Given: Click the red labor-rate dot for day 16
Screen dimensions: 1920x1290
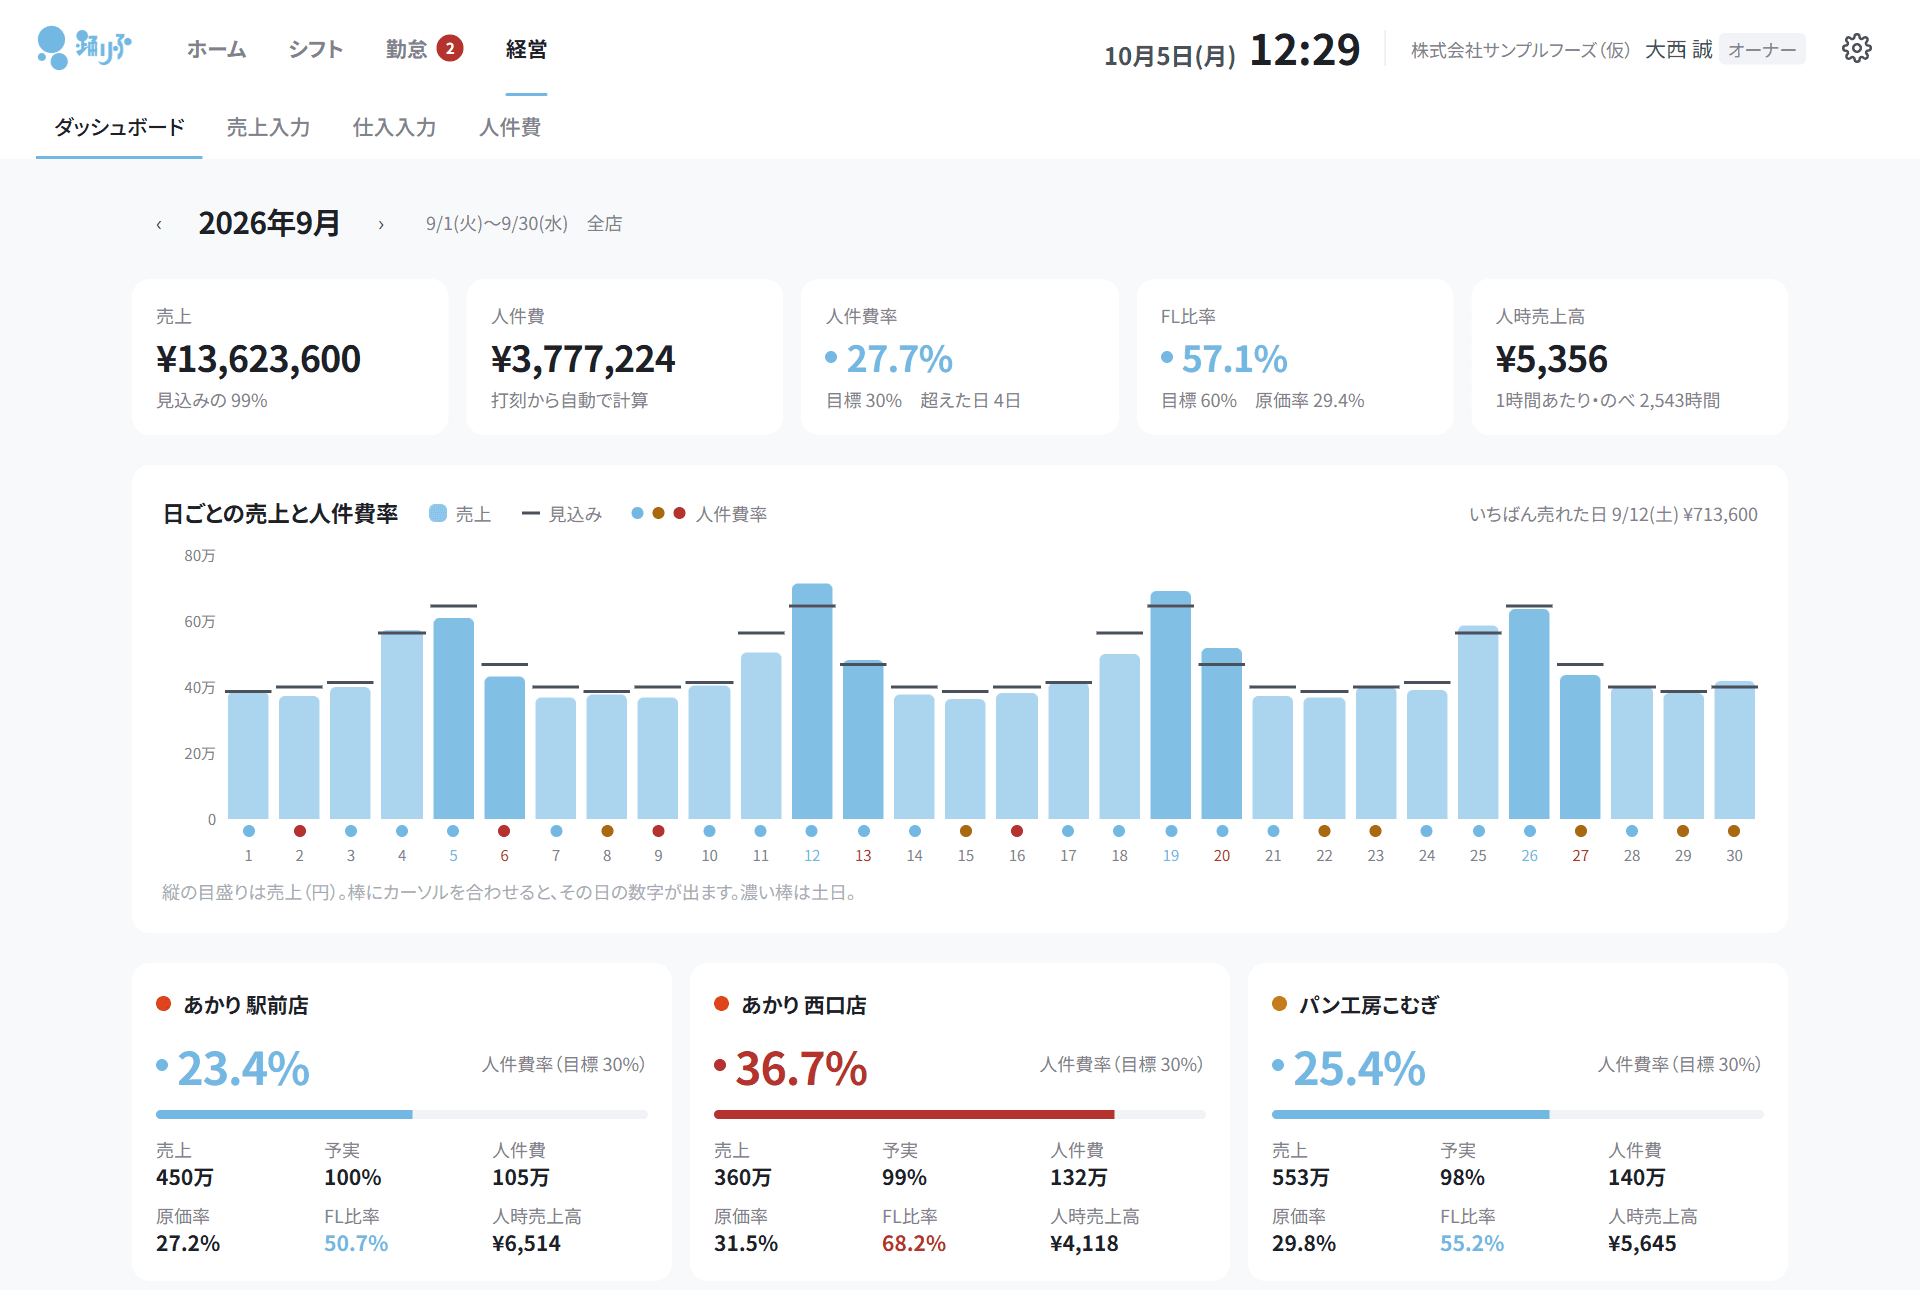Looking at the screenshot, I should (1017, 831).
